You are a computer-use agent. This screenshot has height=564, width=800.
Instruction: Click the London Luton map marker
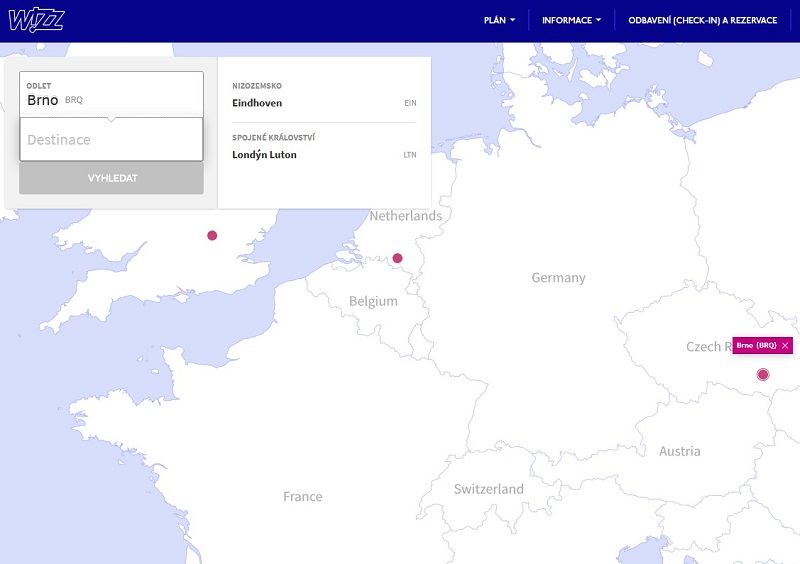[212, 235]
